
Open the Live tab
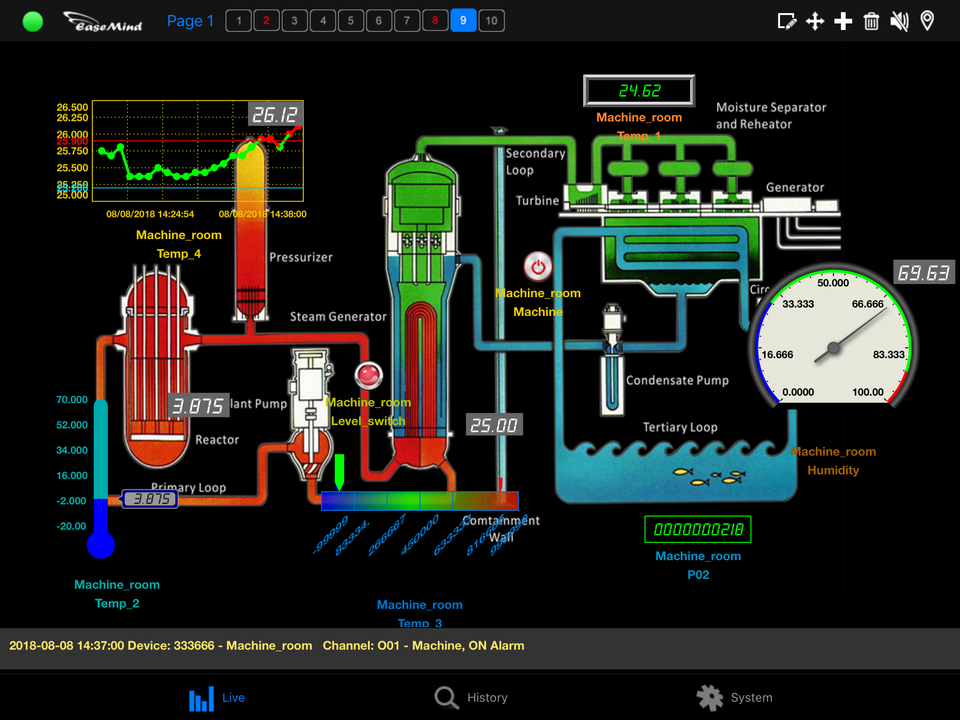pyautogui.click(x=217, y=697)
